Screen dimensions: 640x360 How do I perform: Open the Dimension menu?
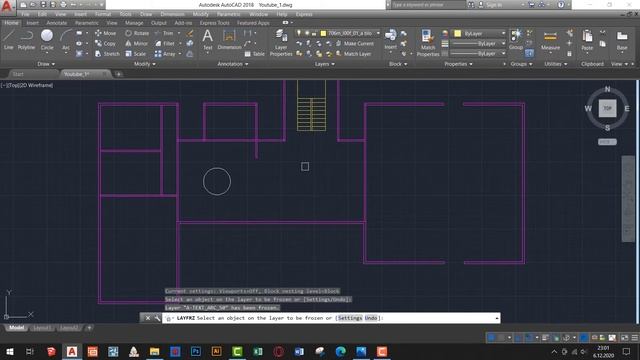point(172,14)
